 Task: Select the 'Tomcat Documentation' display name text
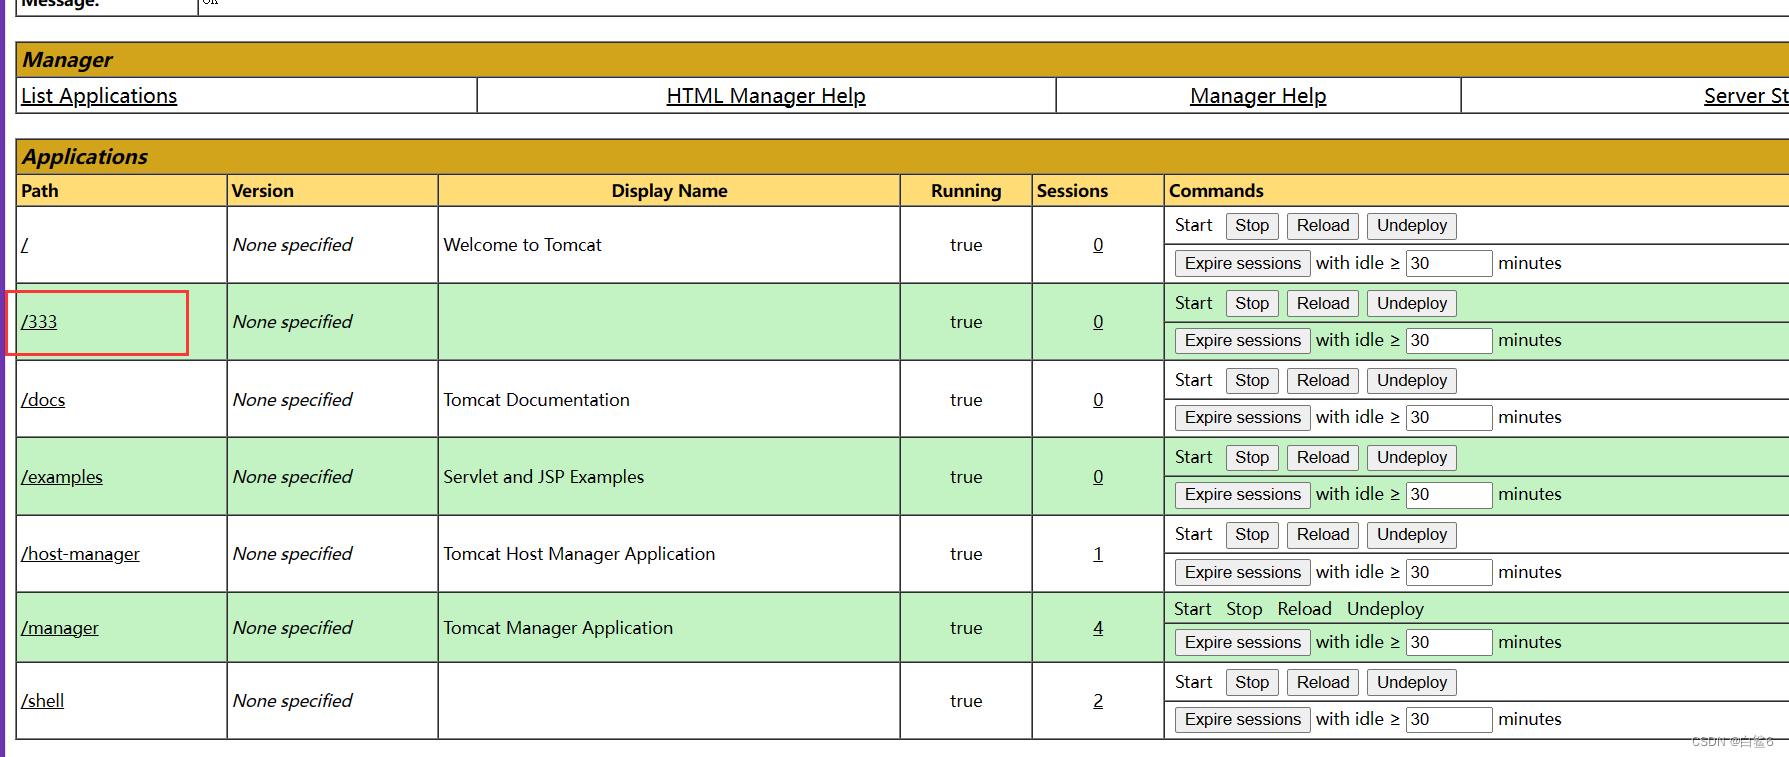pyautogui.click(x=537, y=400)
